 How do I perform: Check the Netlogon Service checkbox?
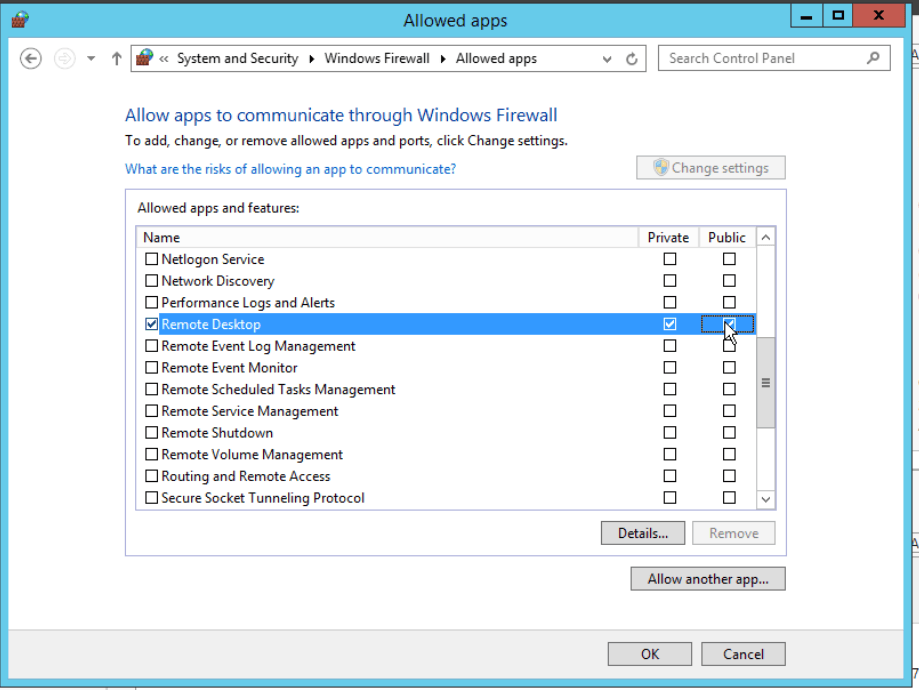[152, 259]
